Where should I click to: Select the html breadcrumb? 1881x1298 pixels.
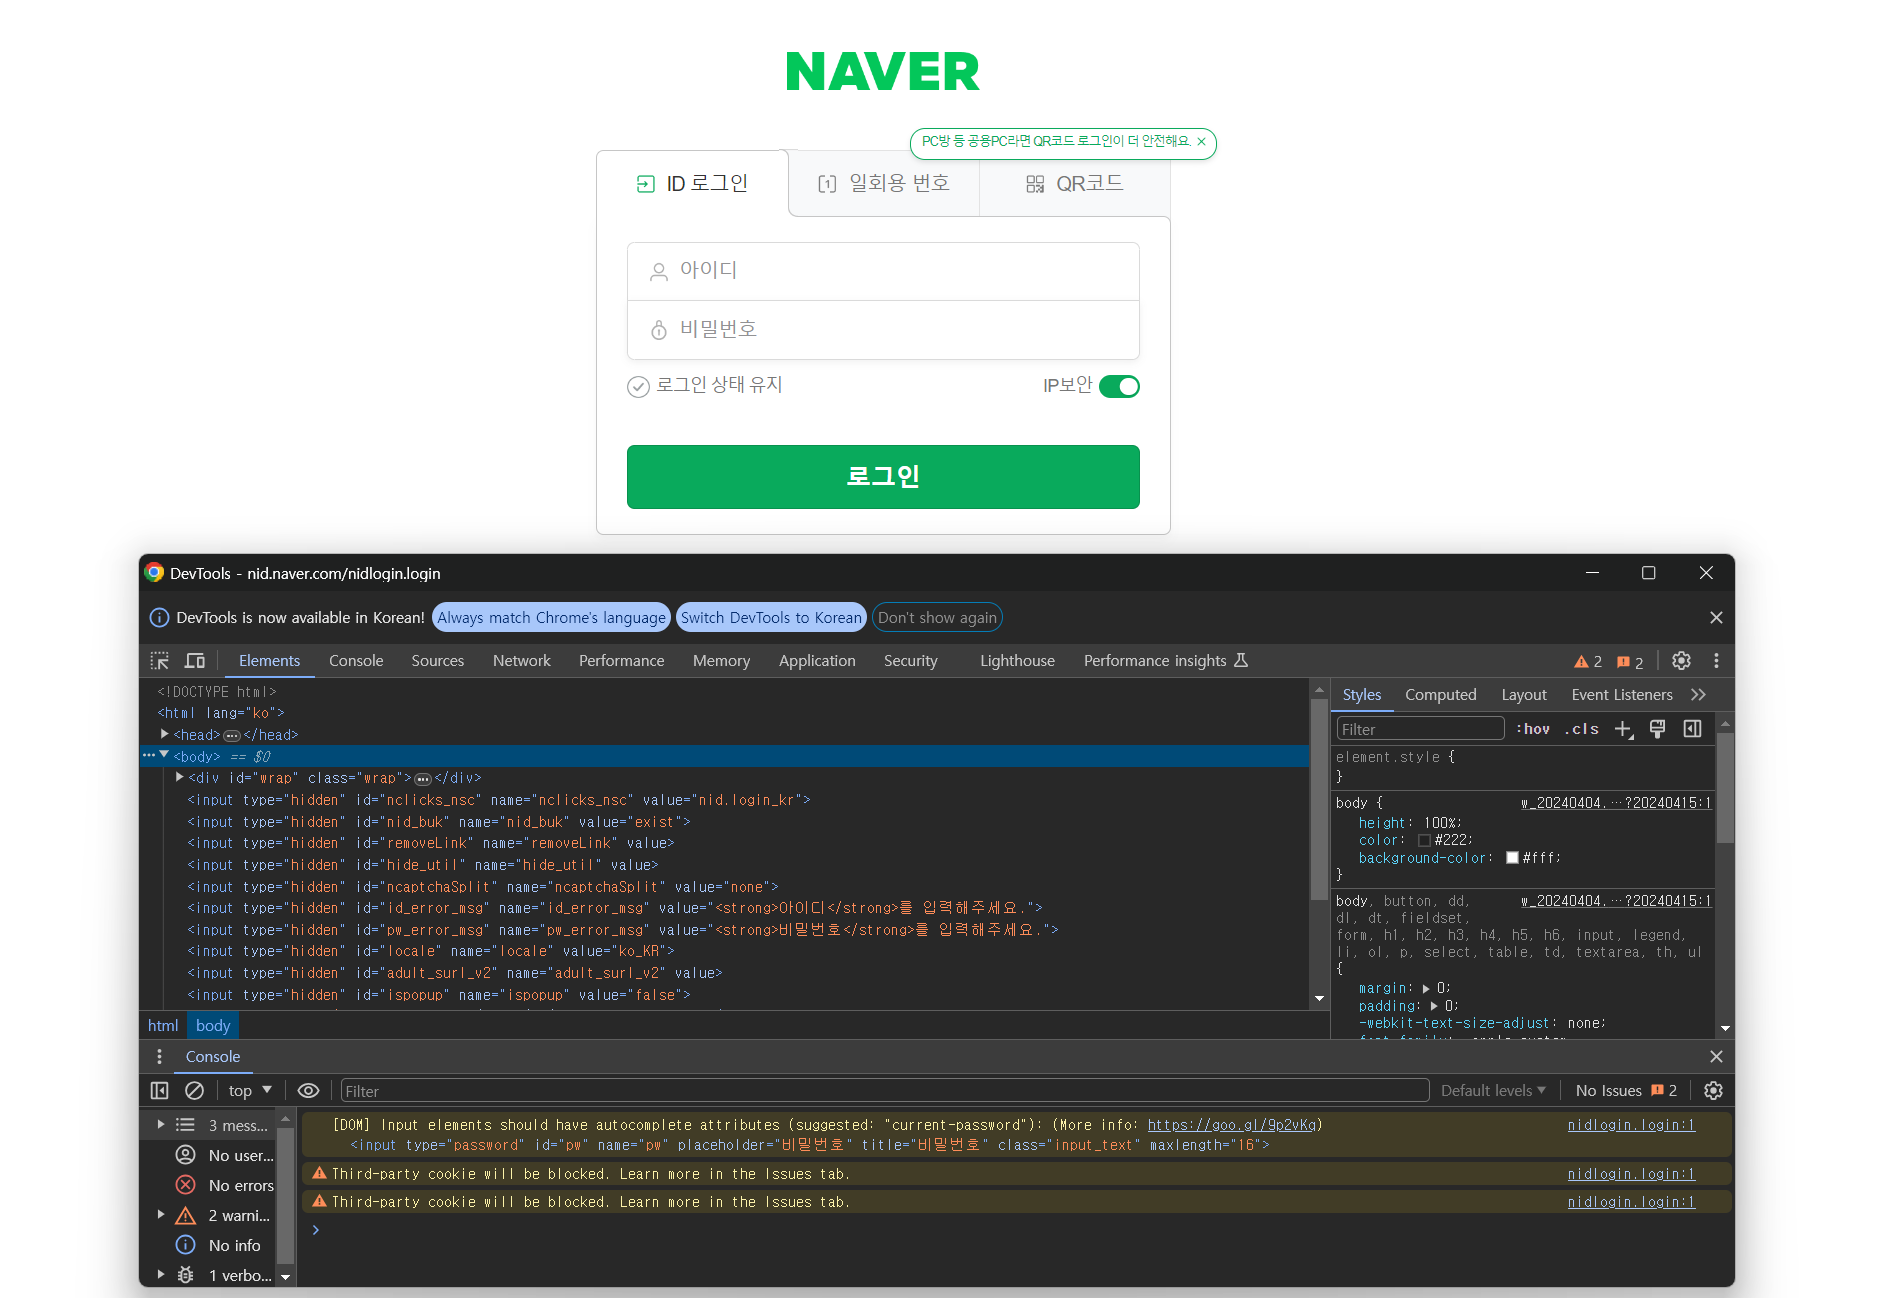pyautogui.click(x=163, y=1026)
